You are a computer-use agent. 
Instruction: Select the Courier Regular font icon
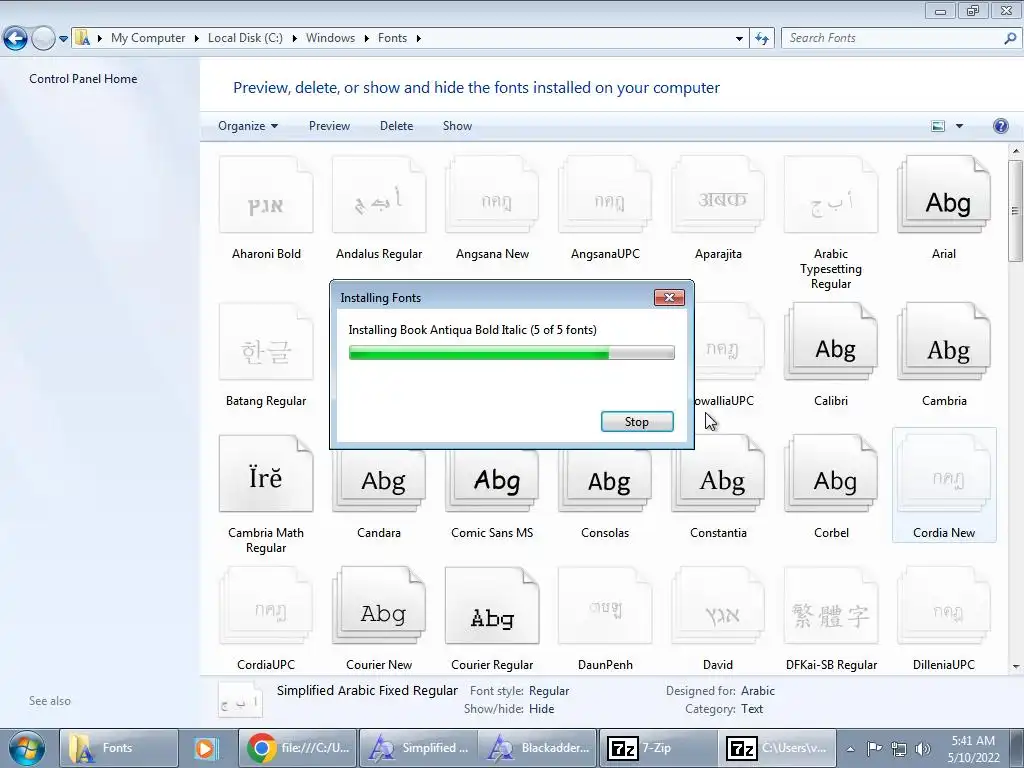coord(492,605)
